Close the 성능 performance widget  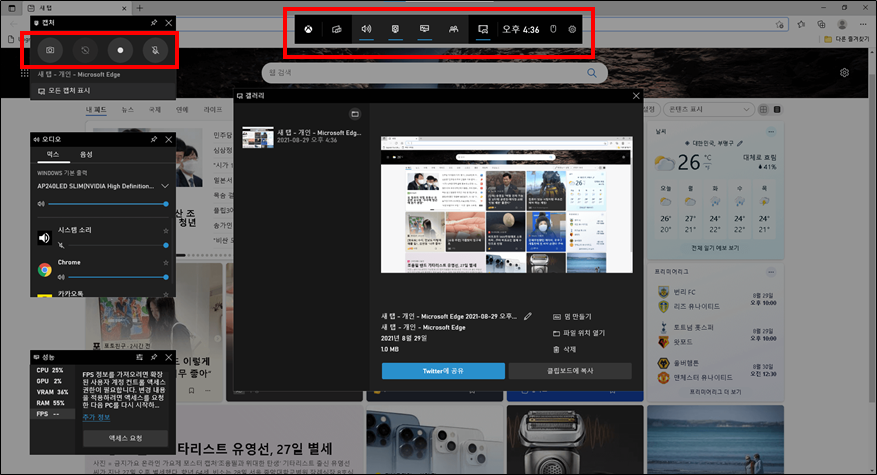coord(168,357)
